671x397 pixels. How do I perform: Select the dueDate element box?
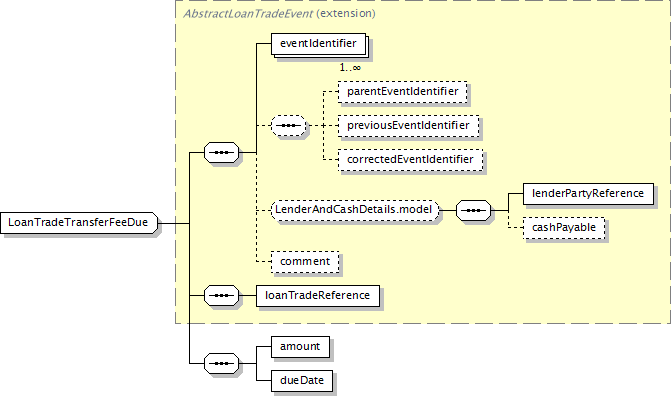(x=302, y=381)
